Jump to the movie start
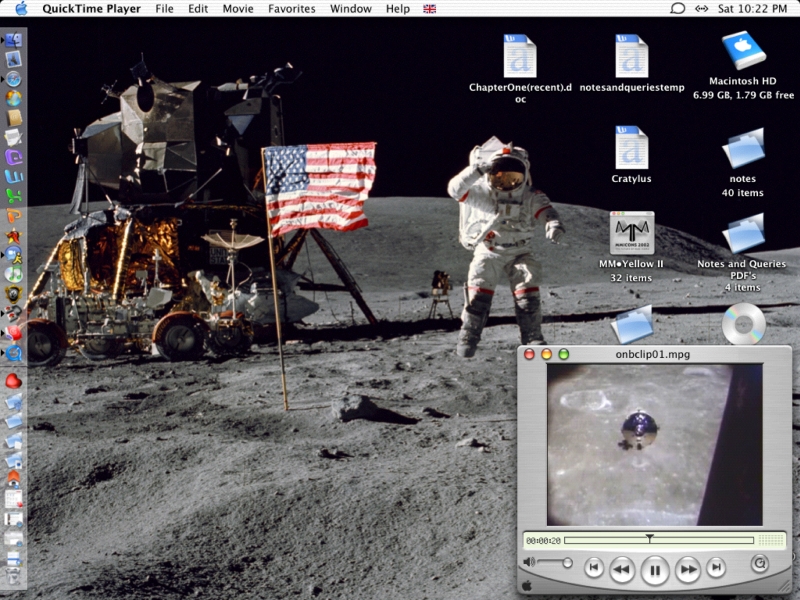Viewport: 800px width, 600px height. click(594, 569)
